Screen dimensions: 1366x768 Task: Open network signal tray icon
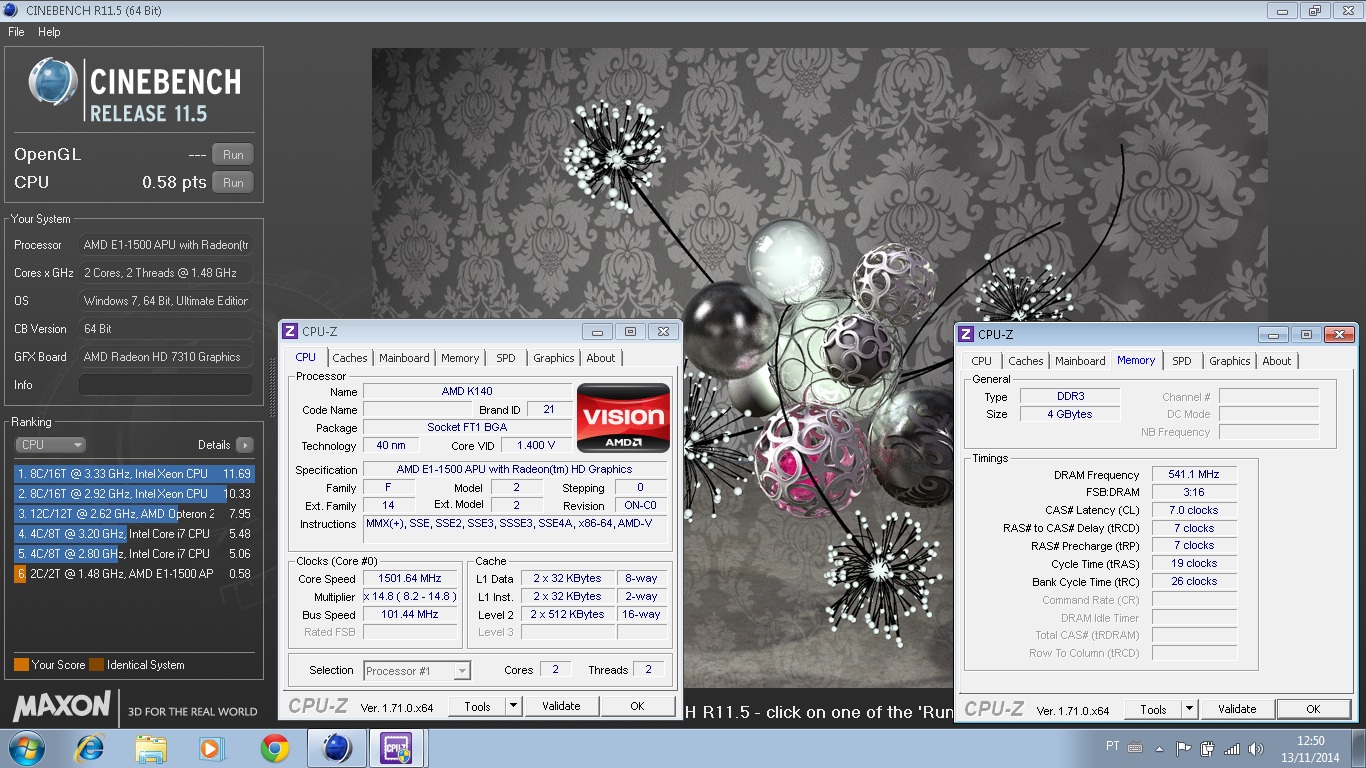[x=1232, y=748]
